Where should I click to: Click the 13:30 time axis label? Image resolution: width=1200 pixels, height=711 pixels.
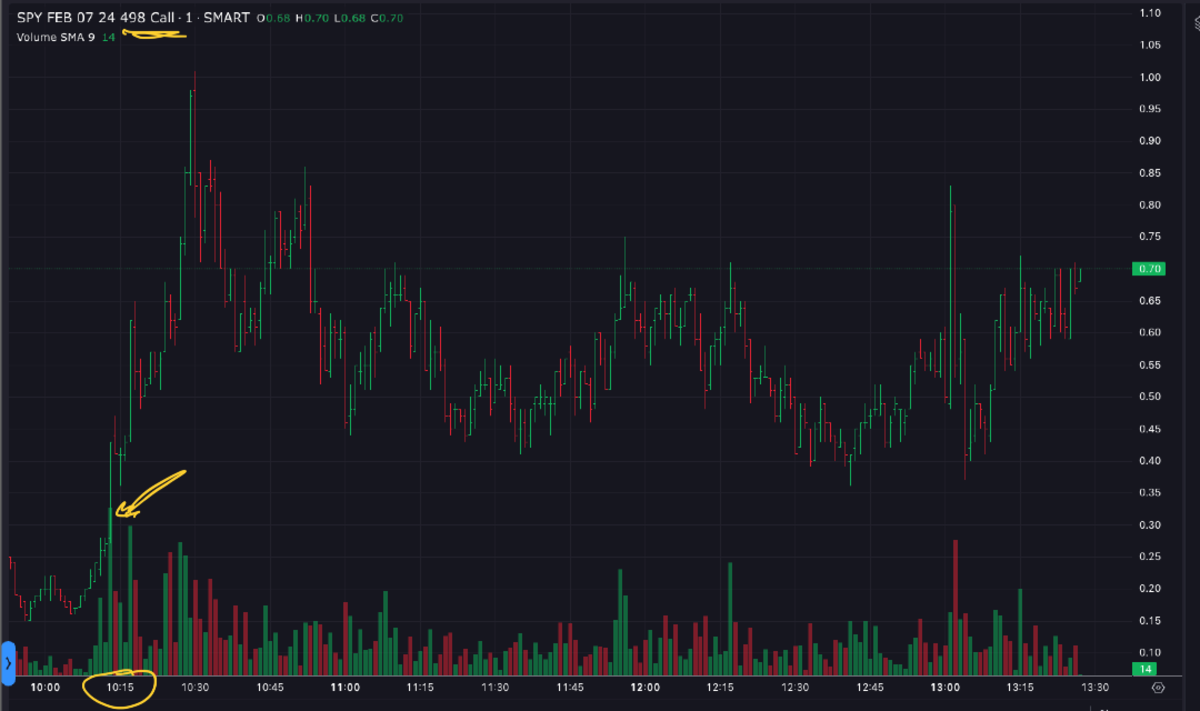pos(1095,688)
